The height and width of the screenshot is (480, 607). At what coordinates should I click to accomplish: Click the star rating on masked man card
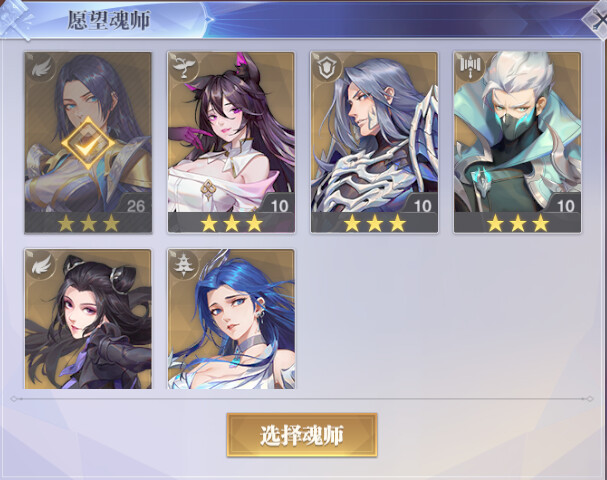pos(517,223)
